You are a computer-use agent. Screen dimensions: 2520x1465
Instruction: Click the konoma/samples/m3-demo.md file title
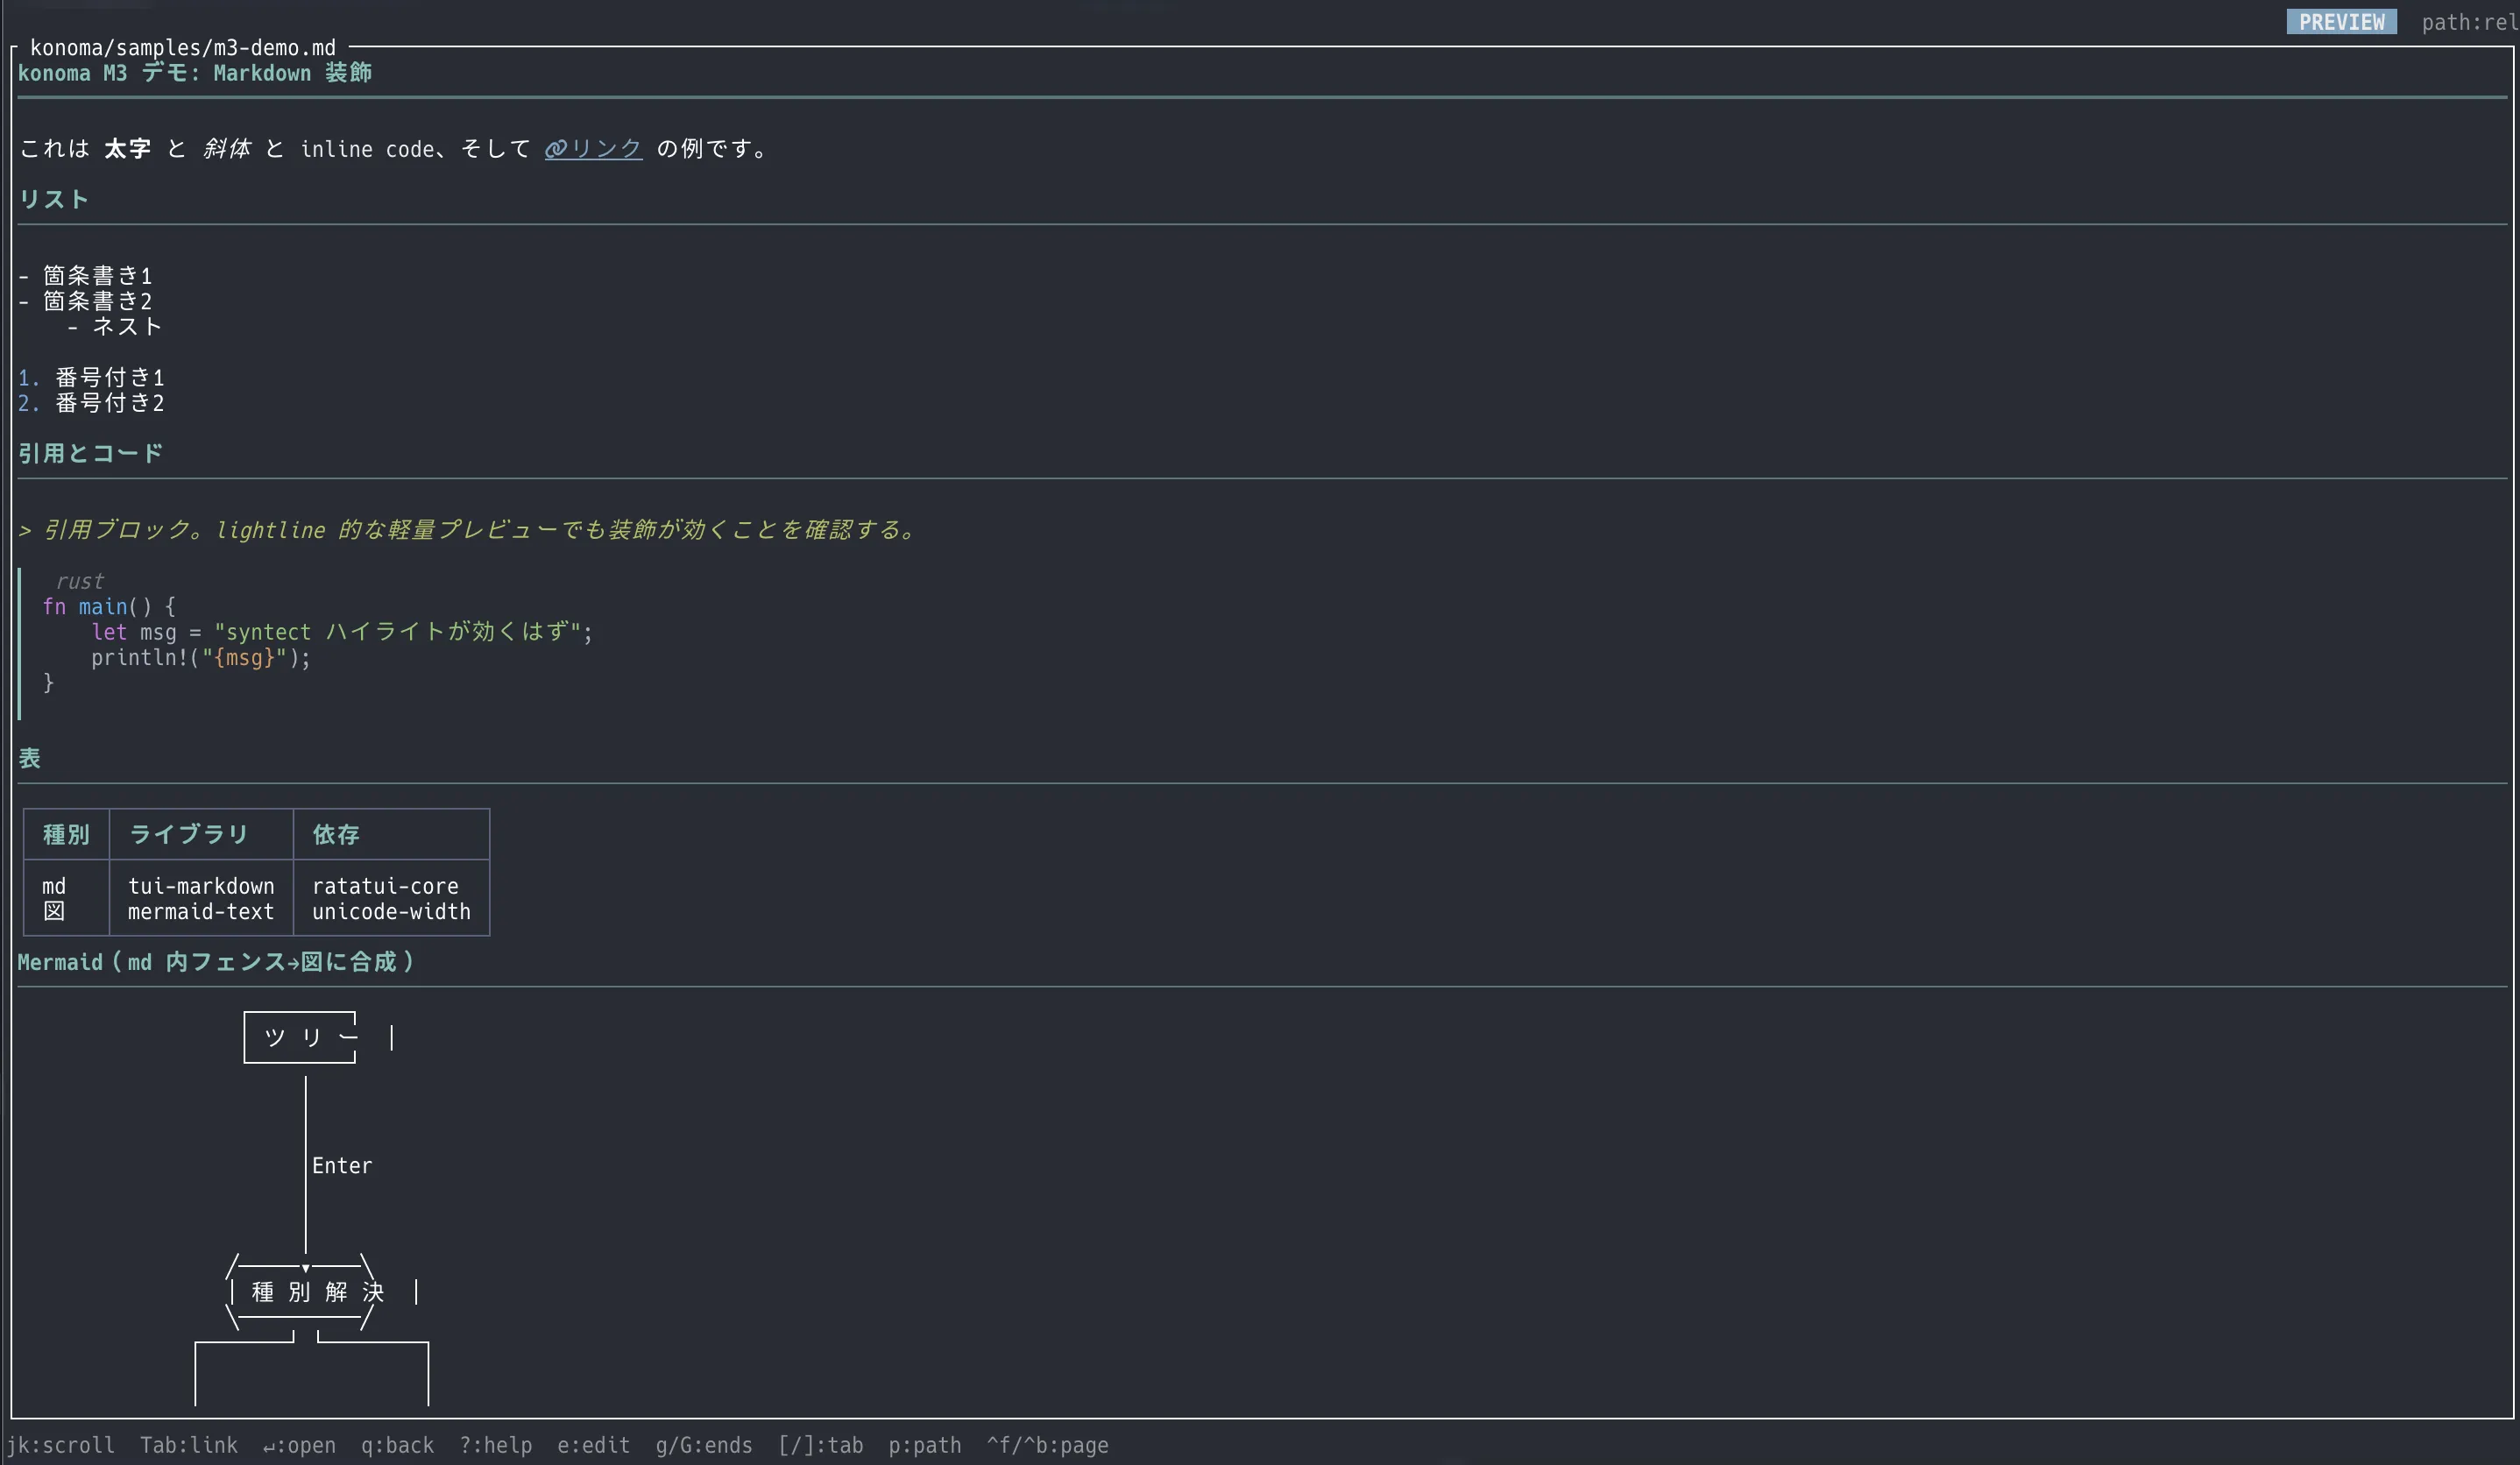(x=183, y=47)
